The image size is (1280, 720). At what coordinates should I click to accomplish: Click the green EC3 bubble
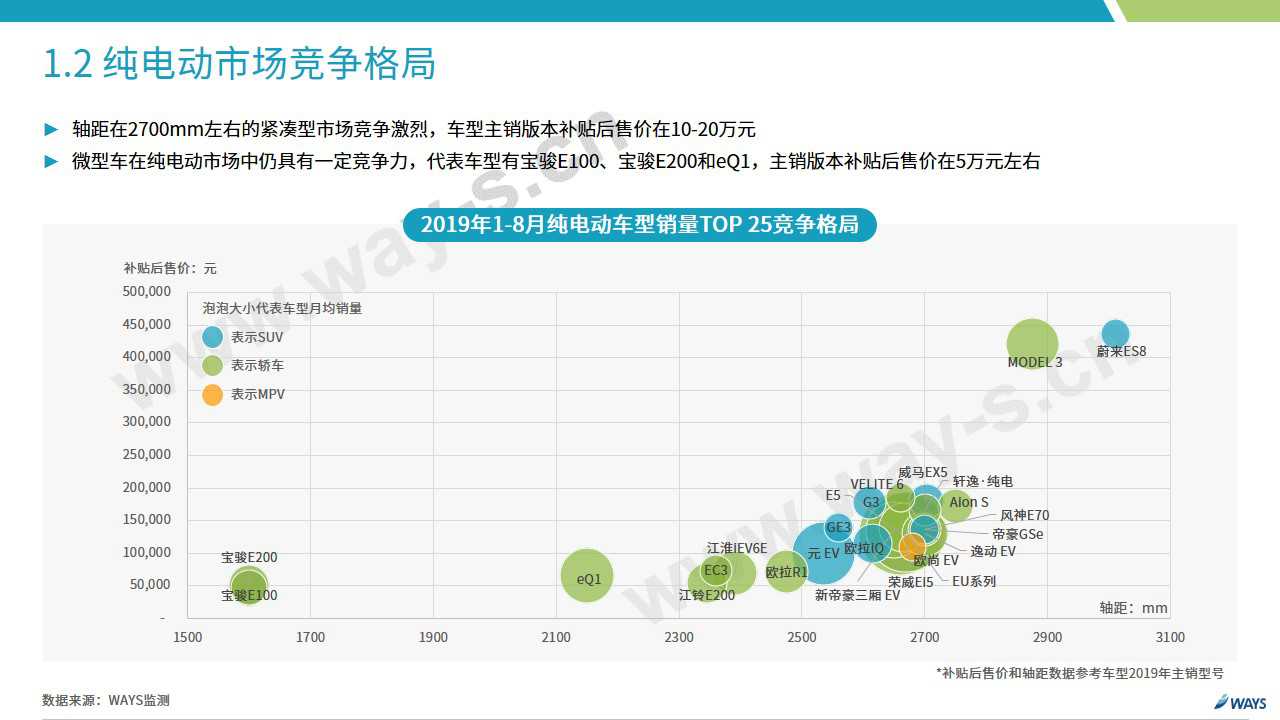tap(716, 571)
